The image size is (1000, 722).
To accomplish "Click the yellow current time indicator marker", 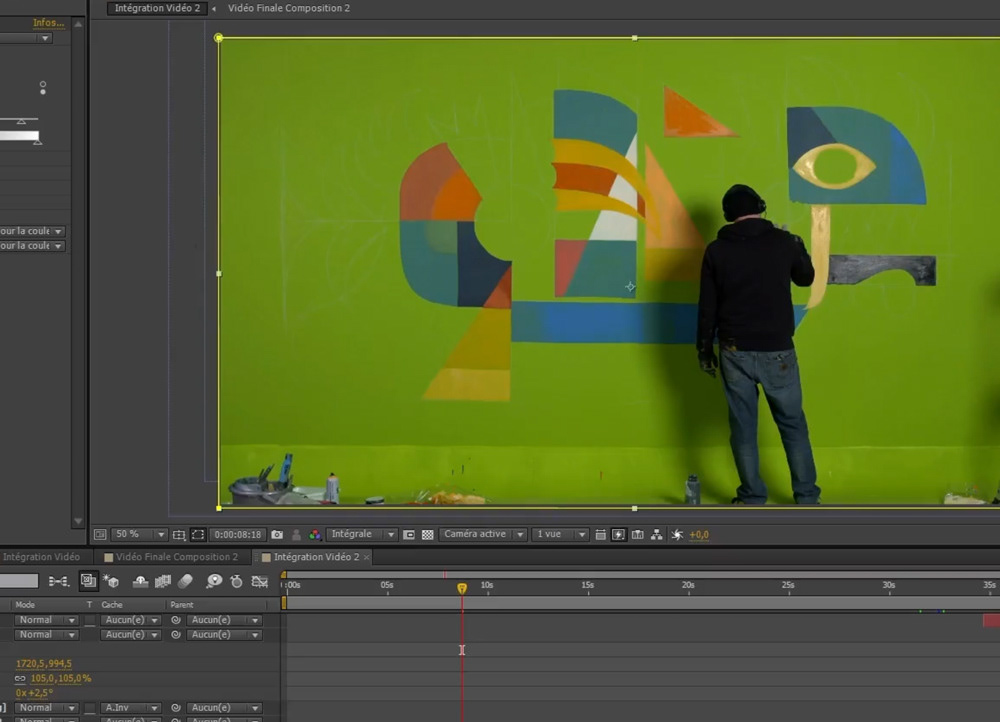I will pyautogui.click(x=462, y=589).
